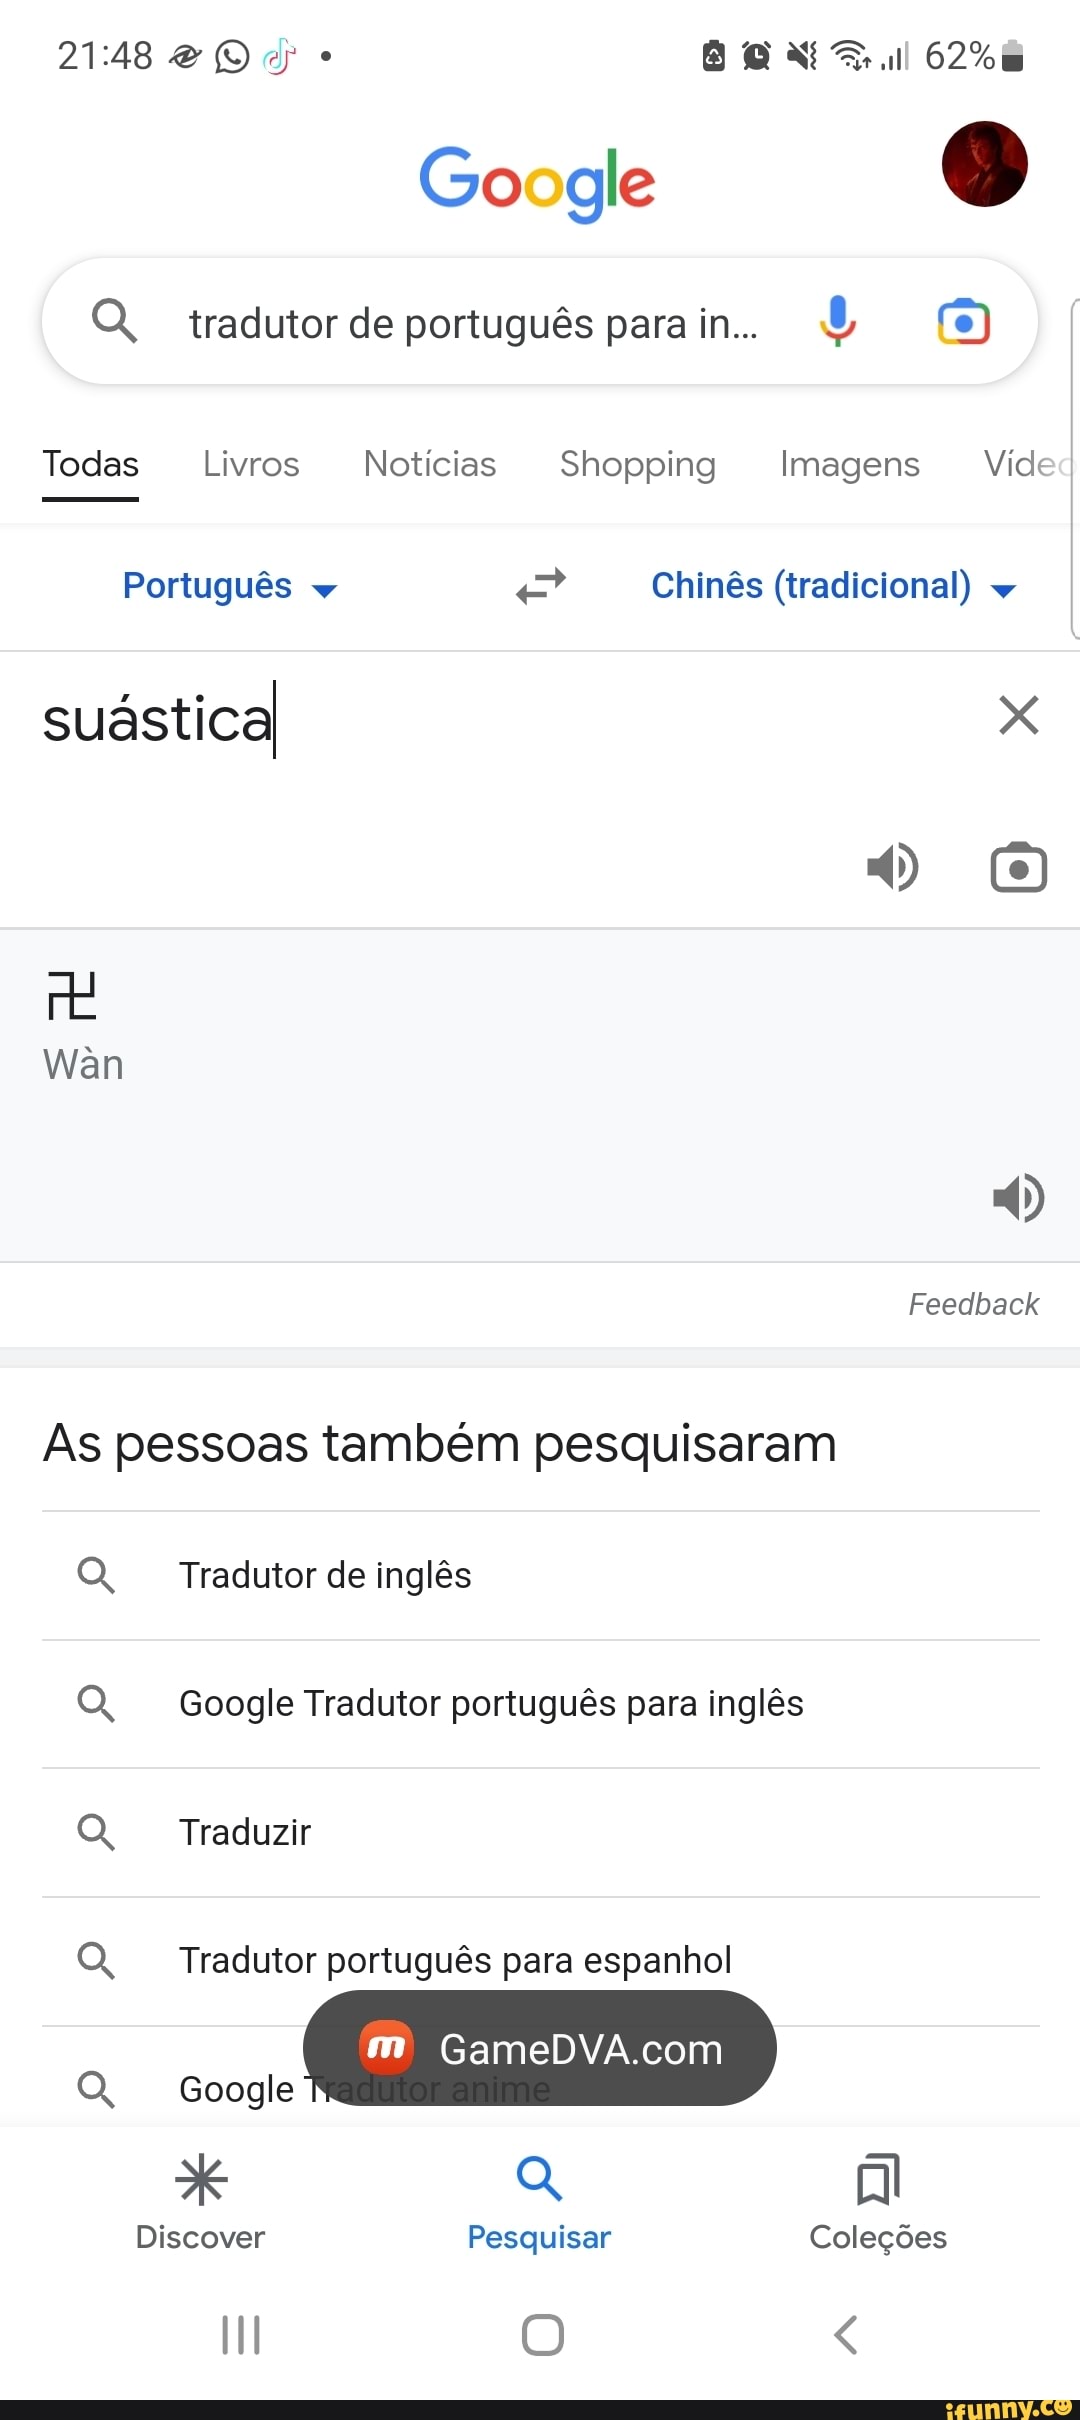Open the Feedback link

[x=973, y=1304]
